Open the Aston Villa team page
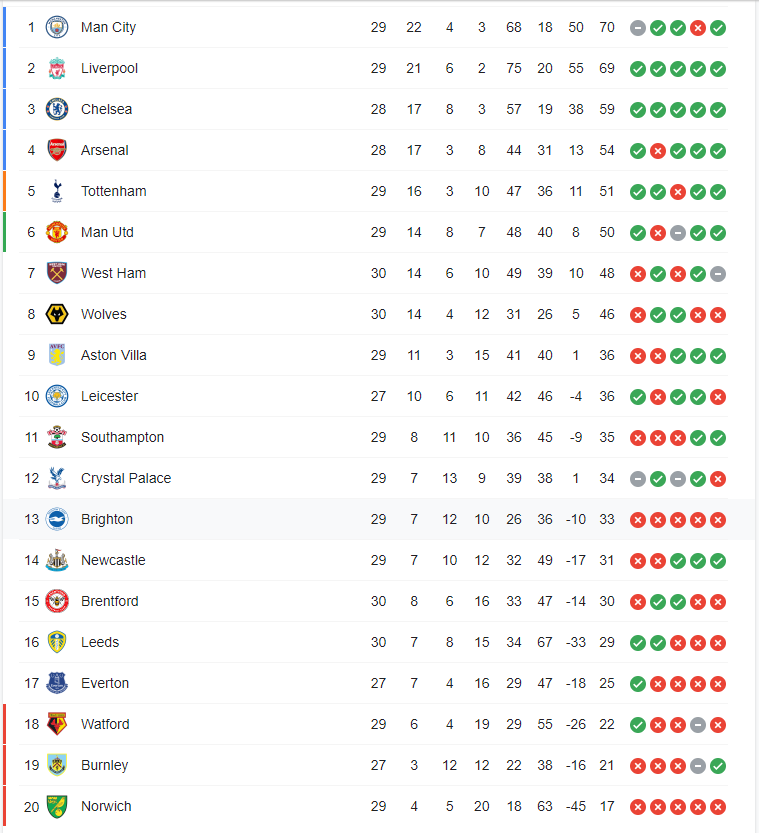 point(114,355)
